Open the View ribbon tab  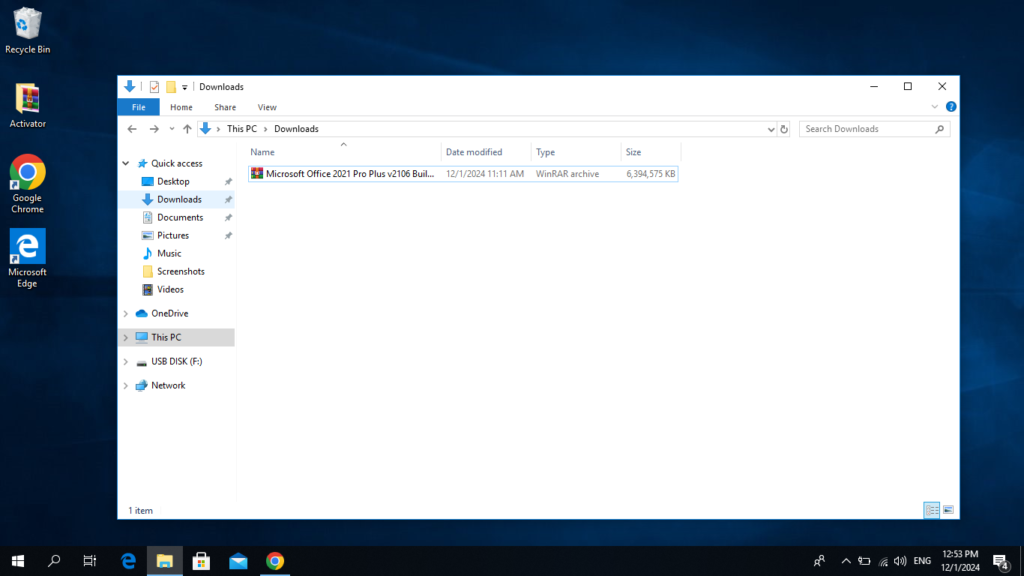(x=266, y=107)
